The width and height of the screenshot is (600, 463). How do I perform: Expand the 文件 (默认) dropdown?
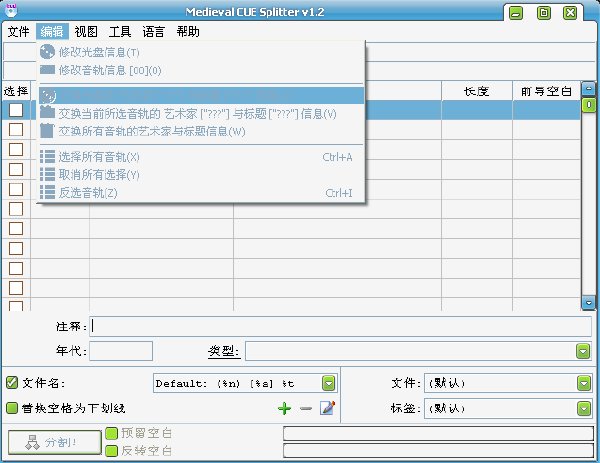pyautogui.click(x=584, y=383)
